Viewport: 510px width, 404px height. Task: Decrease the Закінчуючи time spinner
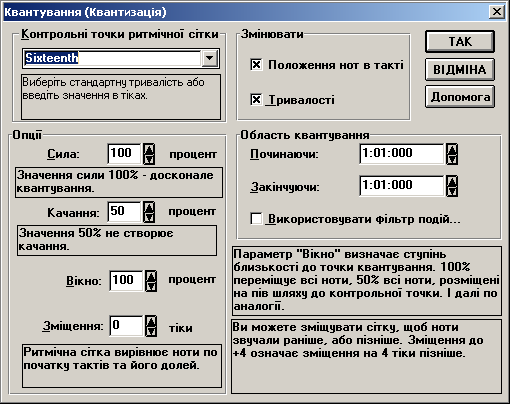[452, 191]
